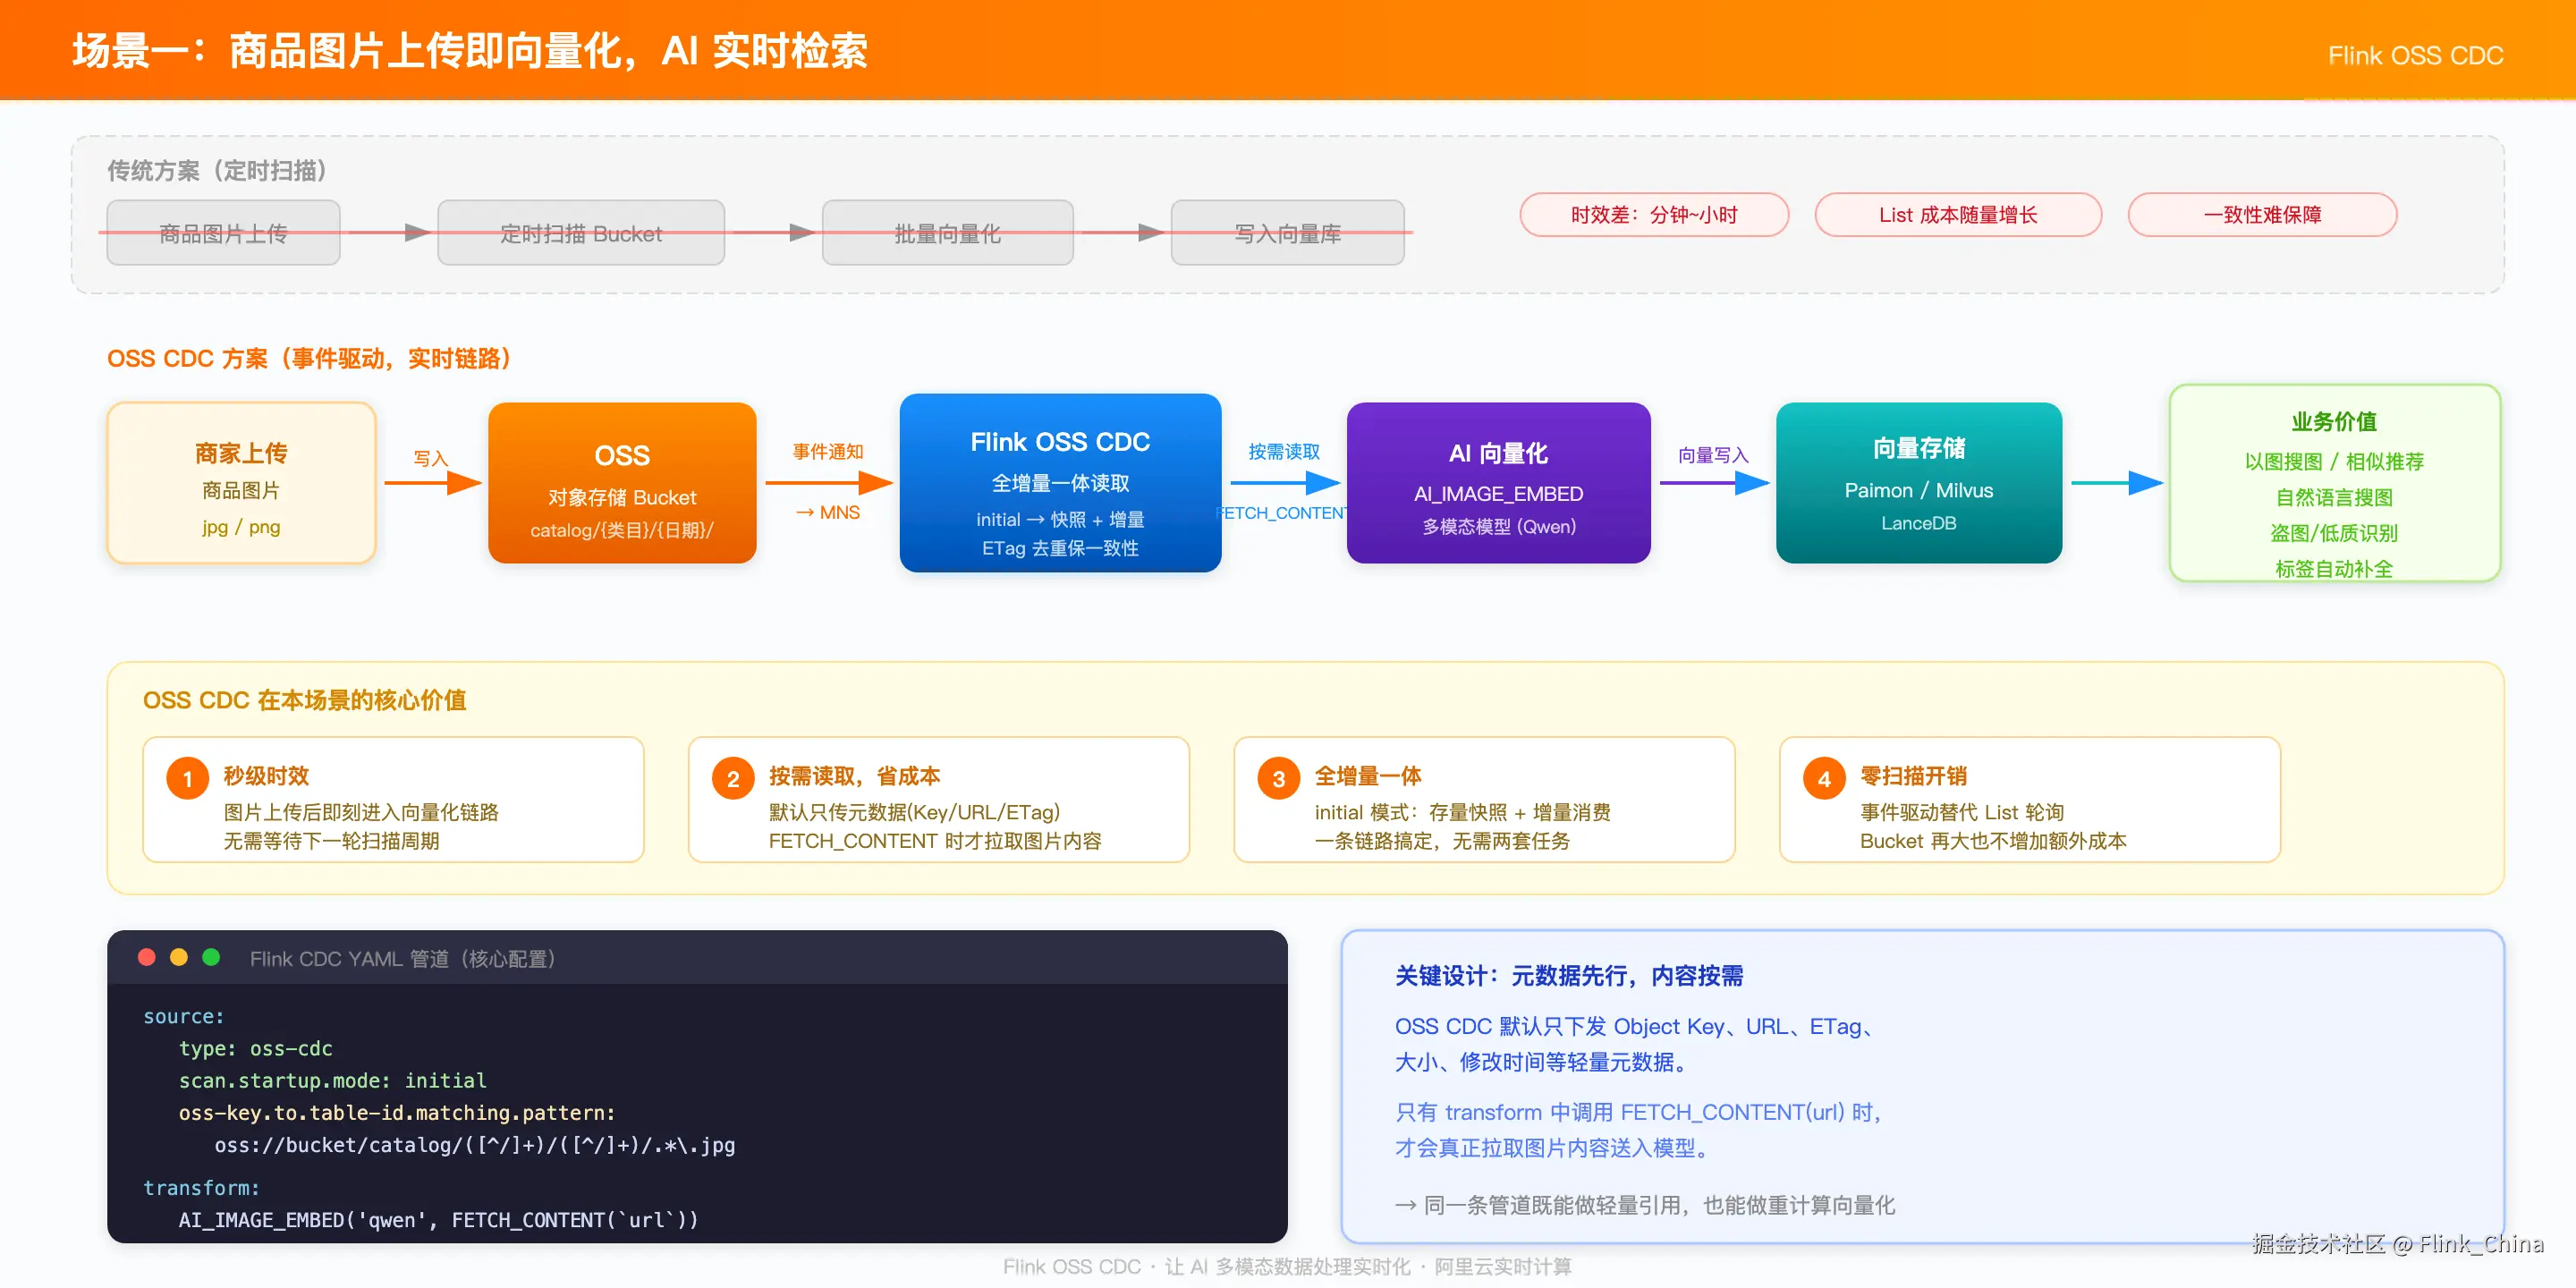Click the oss://bucket/catalog regex line
The image size is (2576, 1288).
pyautogui.click(x=475, y=1145)
